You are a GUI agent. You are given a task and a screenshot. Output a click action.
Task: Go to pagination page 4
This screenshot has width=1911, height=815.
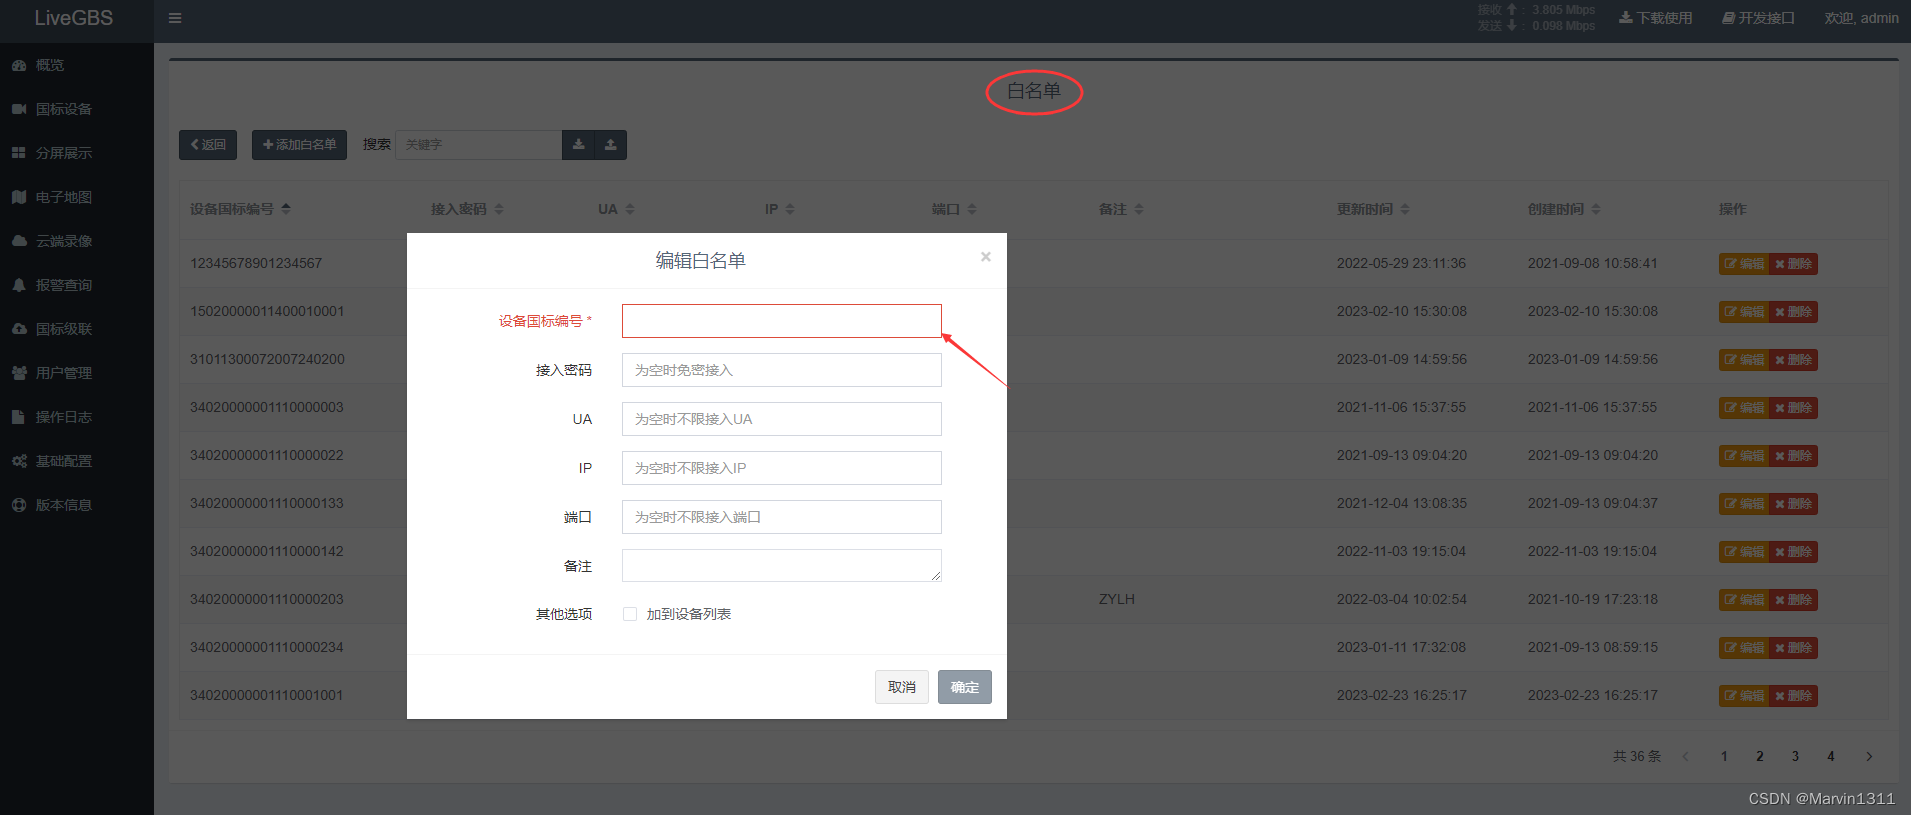tap(1831, 756)
